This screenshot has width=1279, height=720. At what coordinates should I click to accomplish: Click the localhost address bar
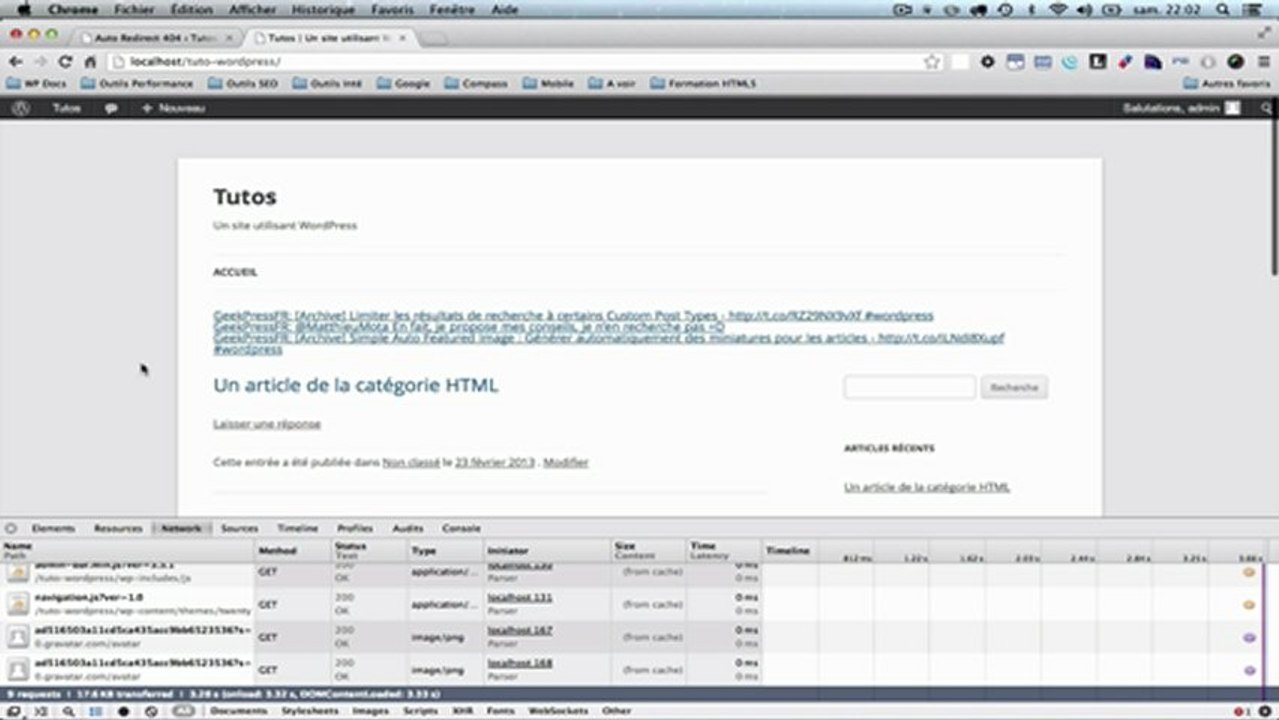click(x=525, y=62)
